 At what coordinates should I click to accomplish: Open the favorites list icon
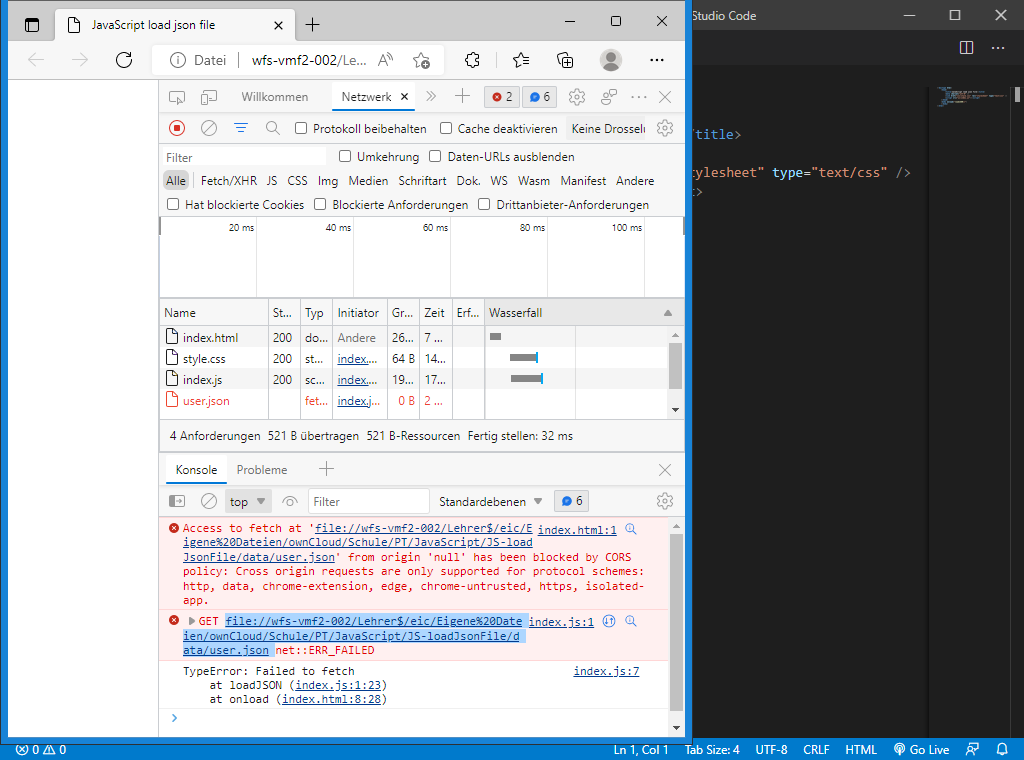520,60
